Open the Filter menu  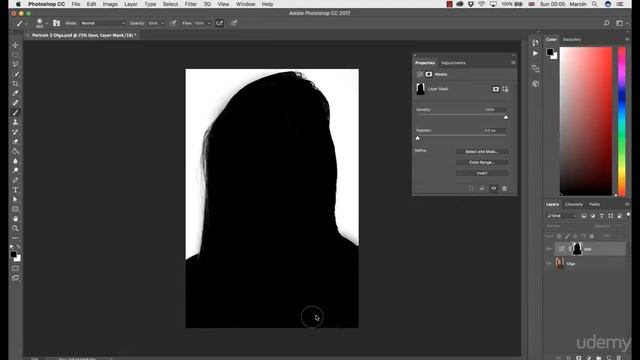coord(191,4)
